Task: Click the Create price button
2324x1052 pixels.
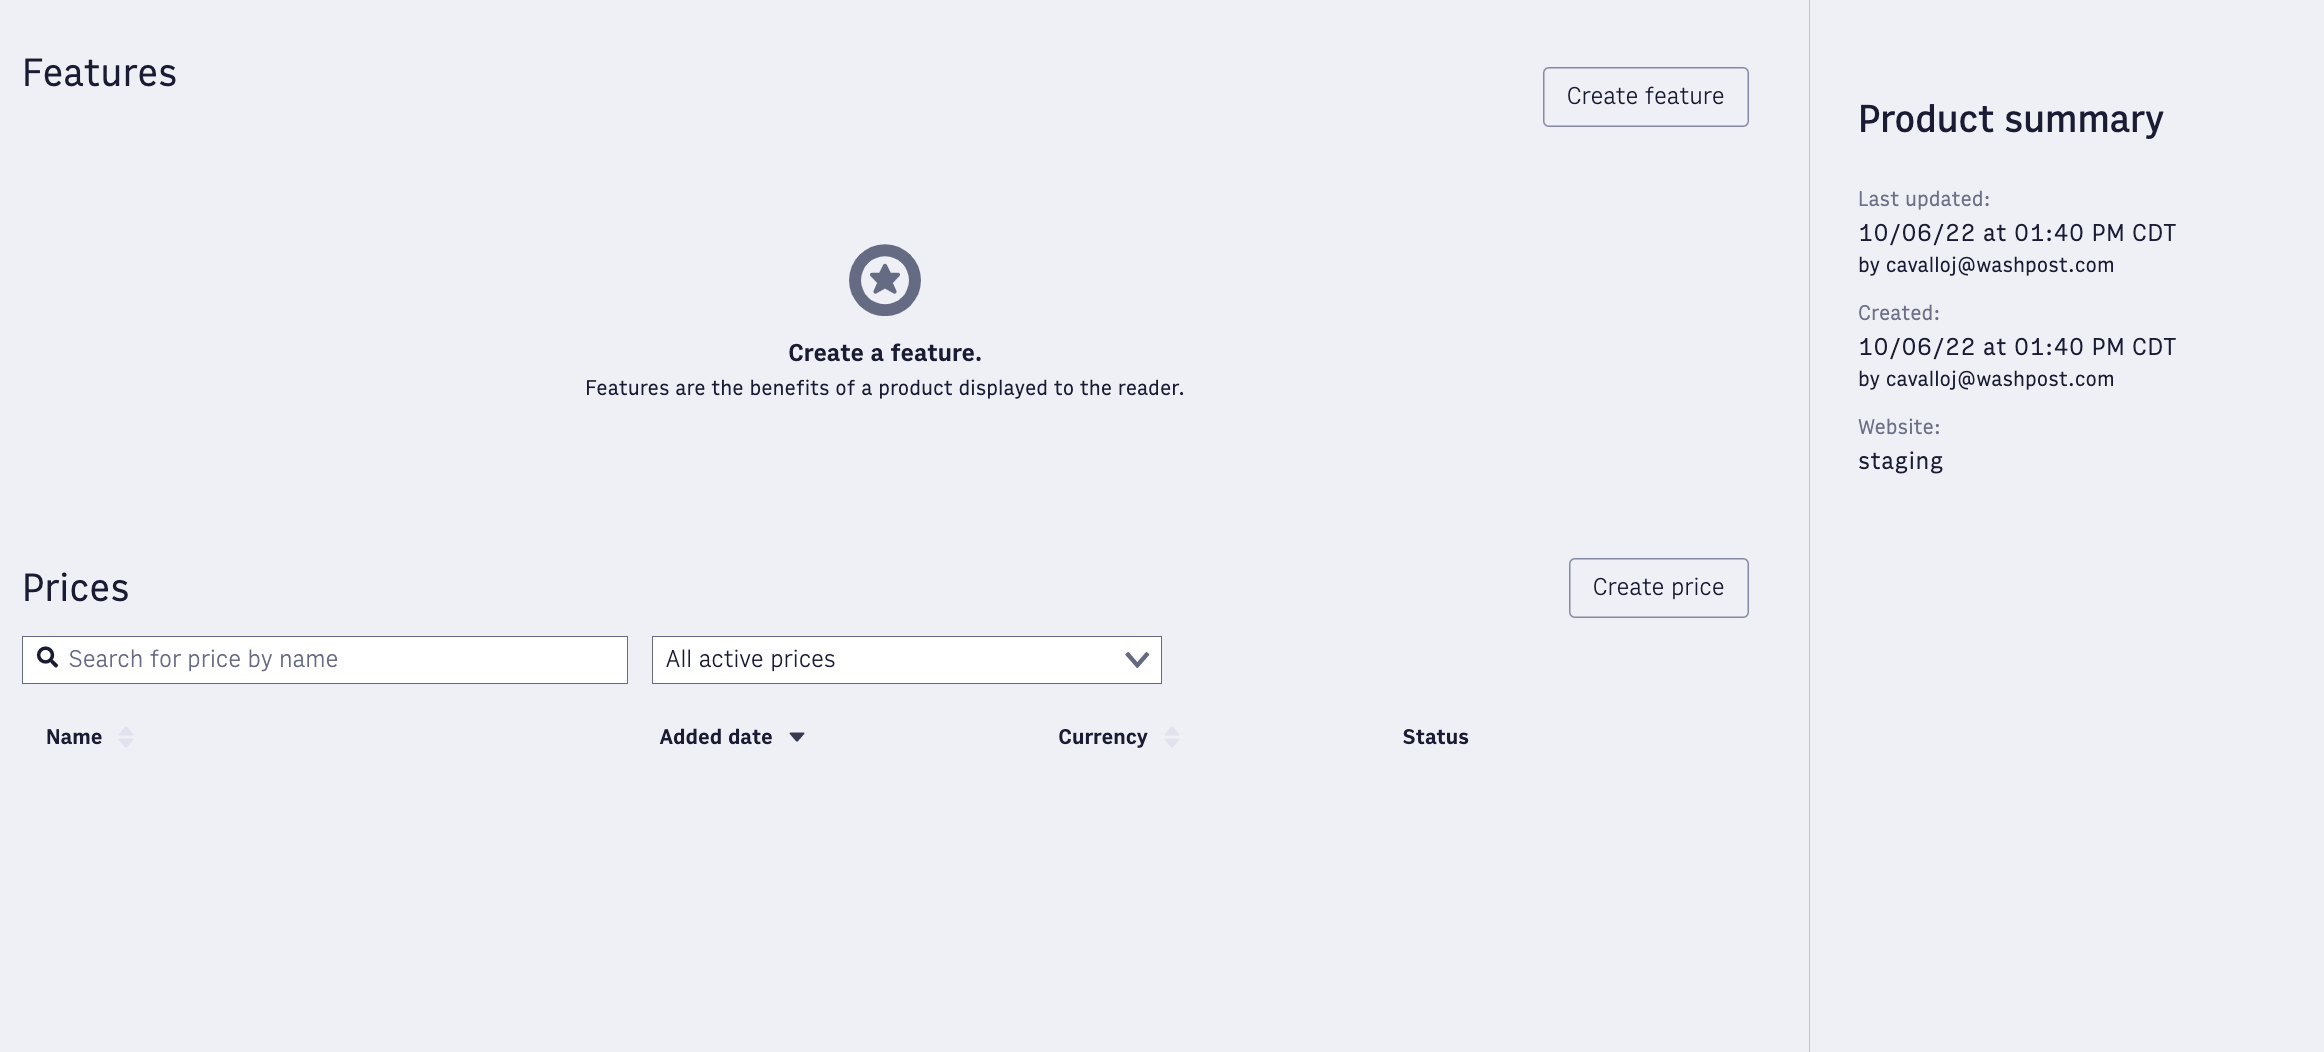Action: tap(1658, 588)
